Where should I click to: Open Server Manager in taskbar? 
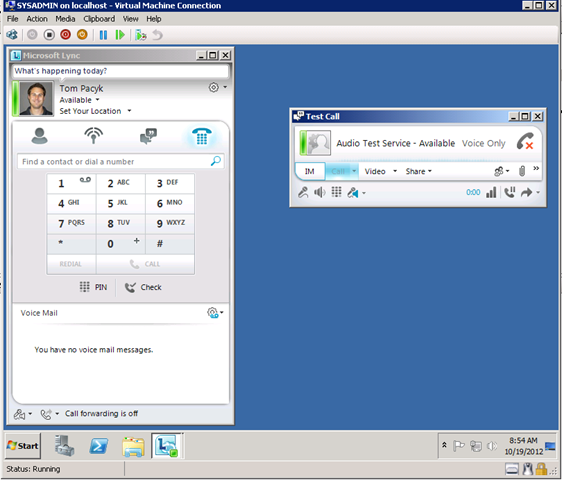point(65,446)
